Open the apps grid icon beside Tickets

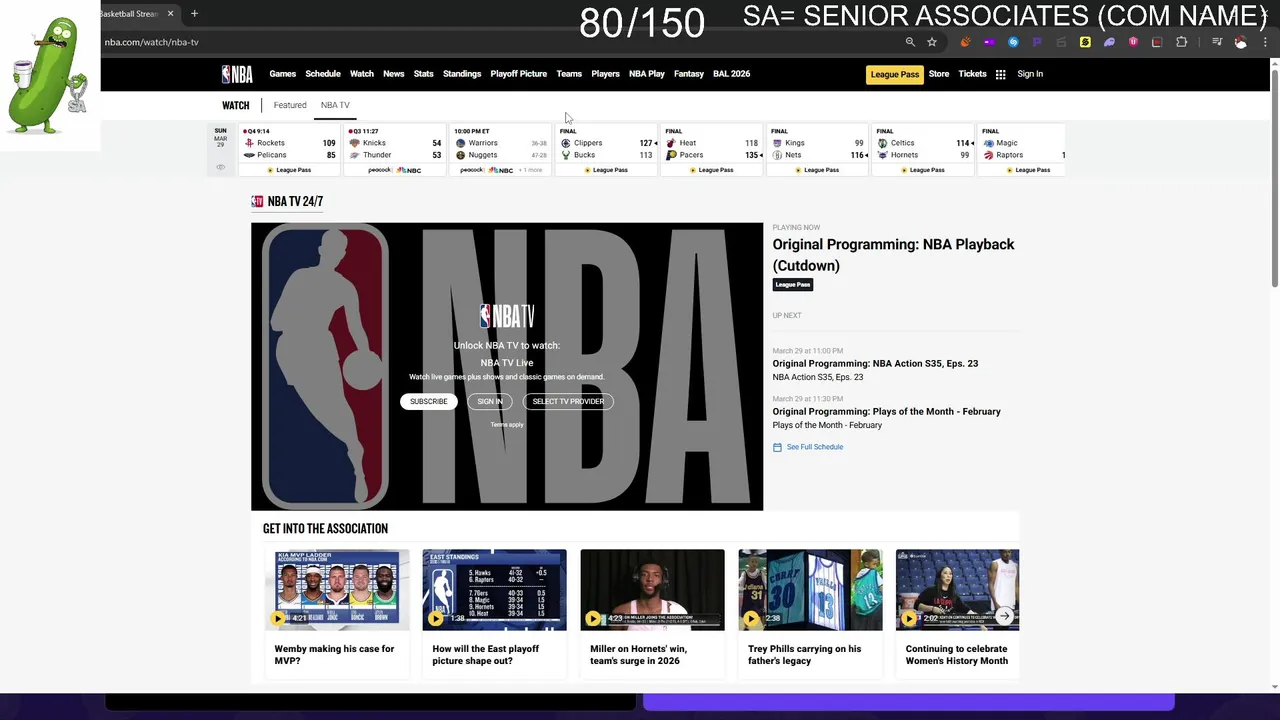click(1000, 74)
